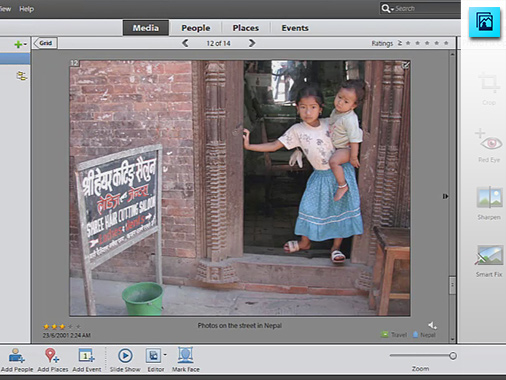Click the green plus add dropdown
The image size is (506, 380).
[20, 44]
